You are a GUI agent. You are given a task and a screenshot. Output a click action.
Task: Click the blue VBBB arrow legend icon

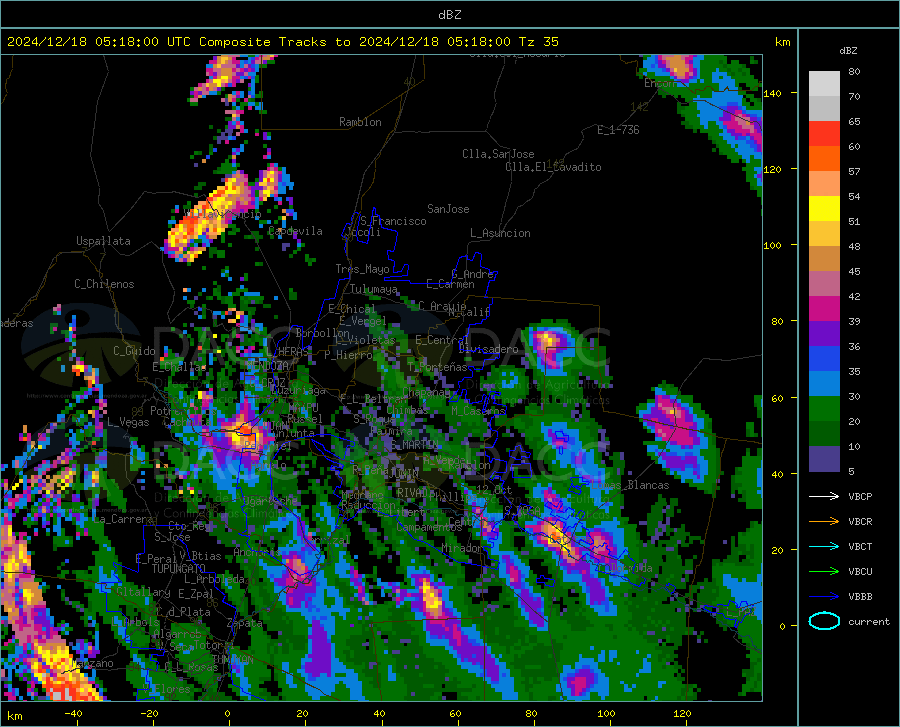tap(824, 597)
